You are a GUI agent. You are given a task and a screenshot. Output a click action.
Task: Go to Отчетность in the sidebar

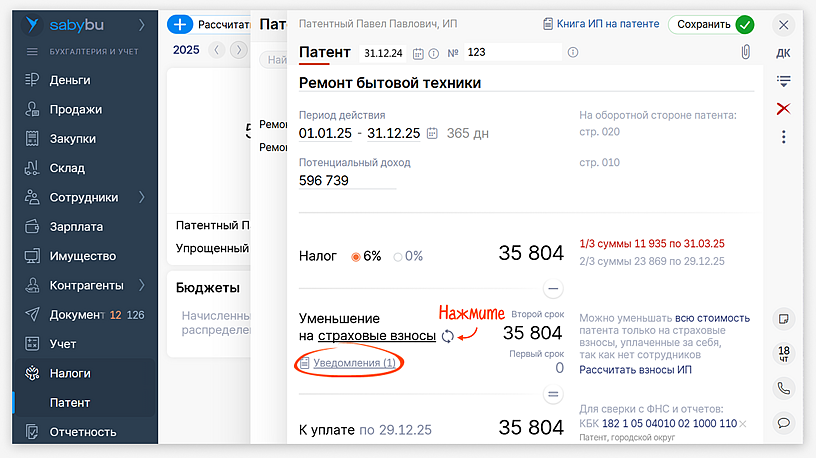click(83, 432)
